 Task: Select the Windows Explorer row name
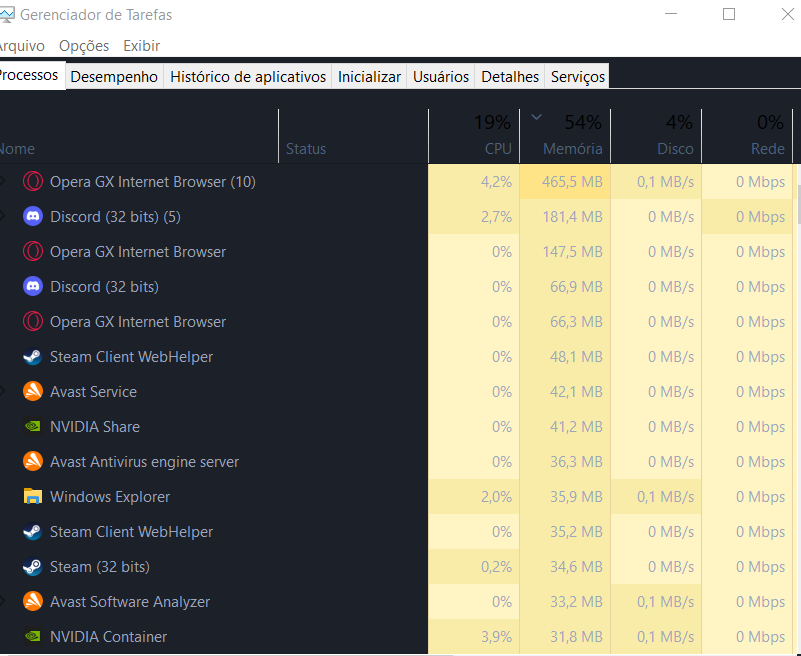110,497
